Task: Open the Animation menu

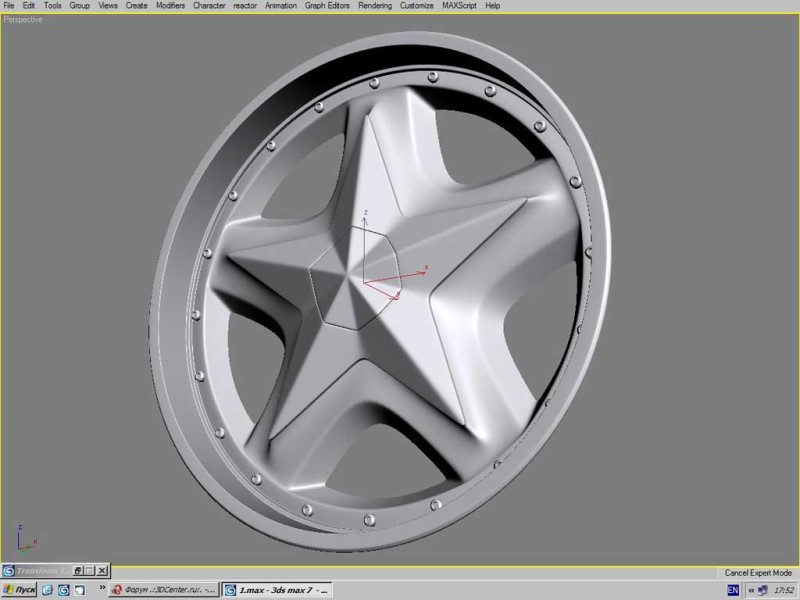Action: [x=281, y=6]
